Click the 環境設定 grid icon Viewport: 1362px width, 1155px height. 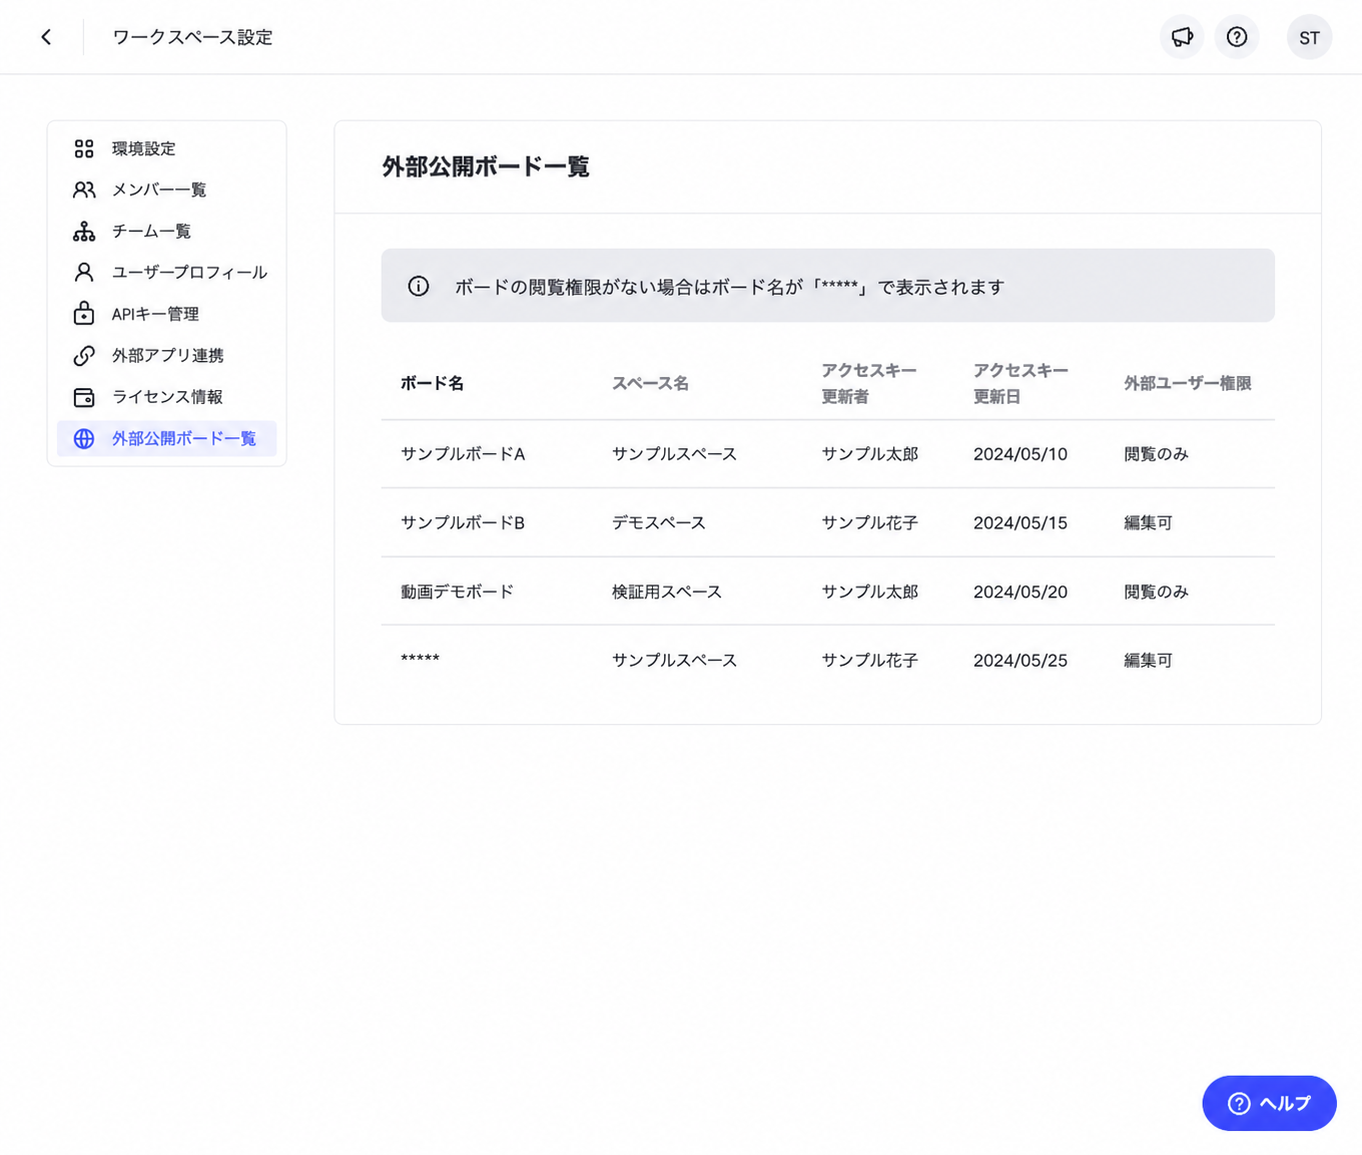(x=84, y=148)
